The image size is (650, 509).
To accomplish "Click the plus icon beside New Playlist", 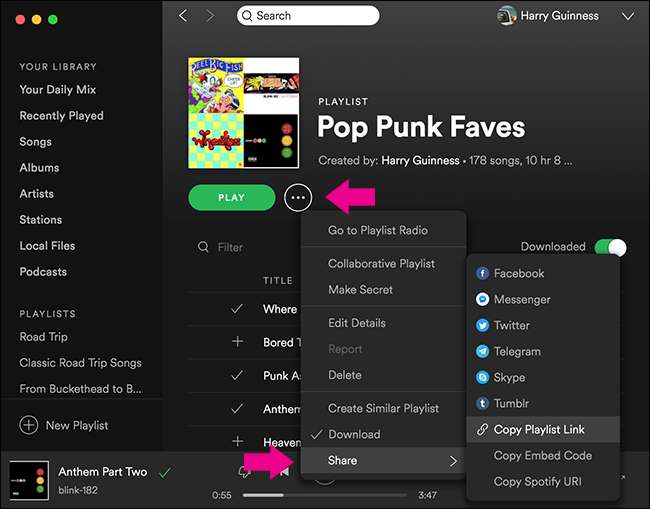I will 28,426.
